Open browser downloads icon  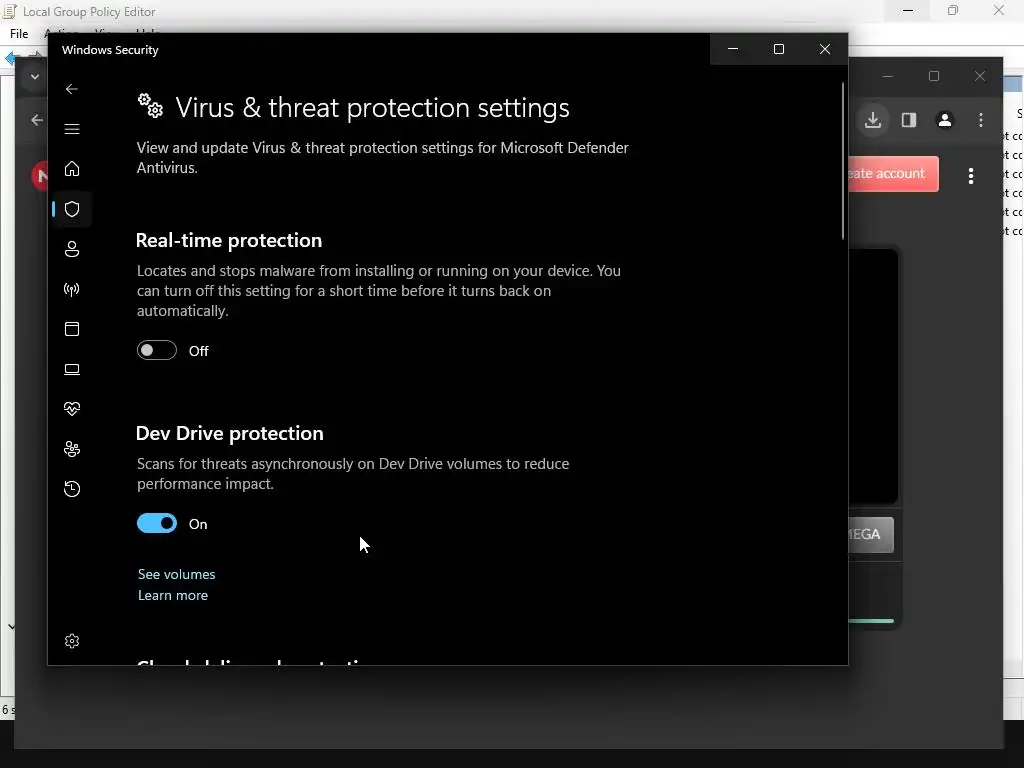[872, 120]
